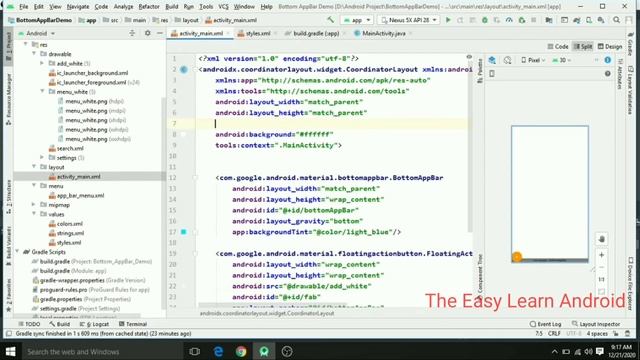Screen dimensions: 640x360
Task: Toggle the Build tool window
Action: (x=60, y=324)
